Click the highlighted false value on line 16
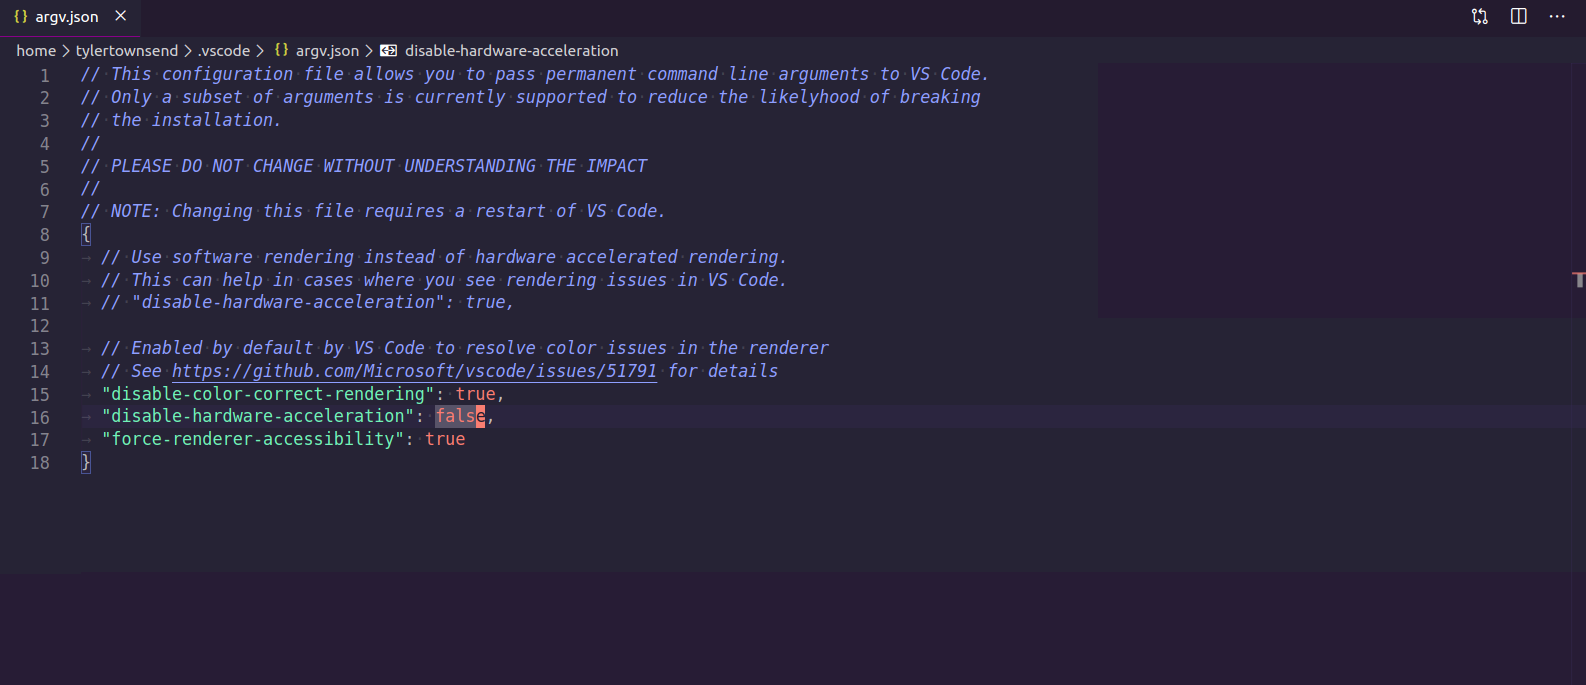 tap(459, 416)
